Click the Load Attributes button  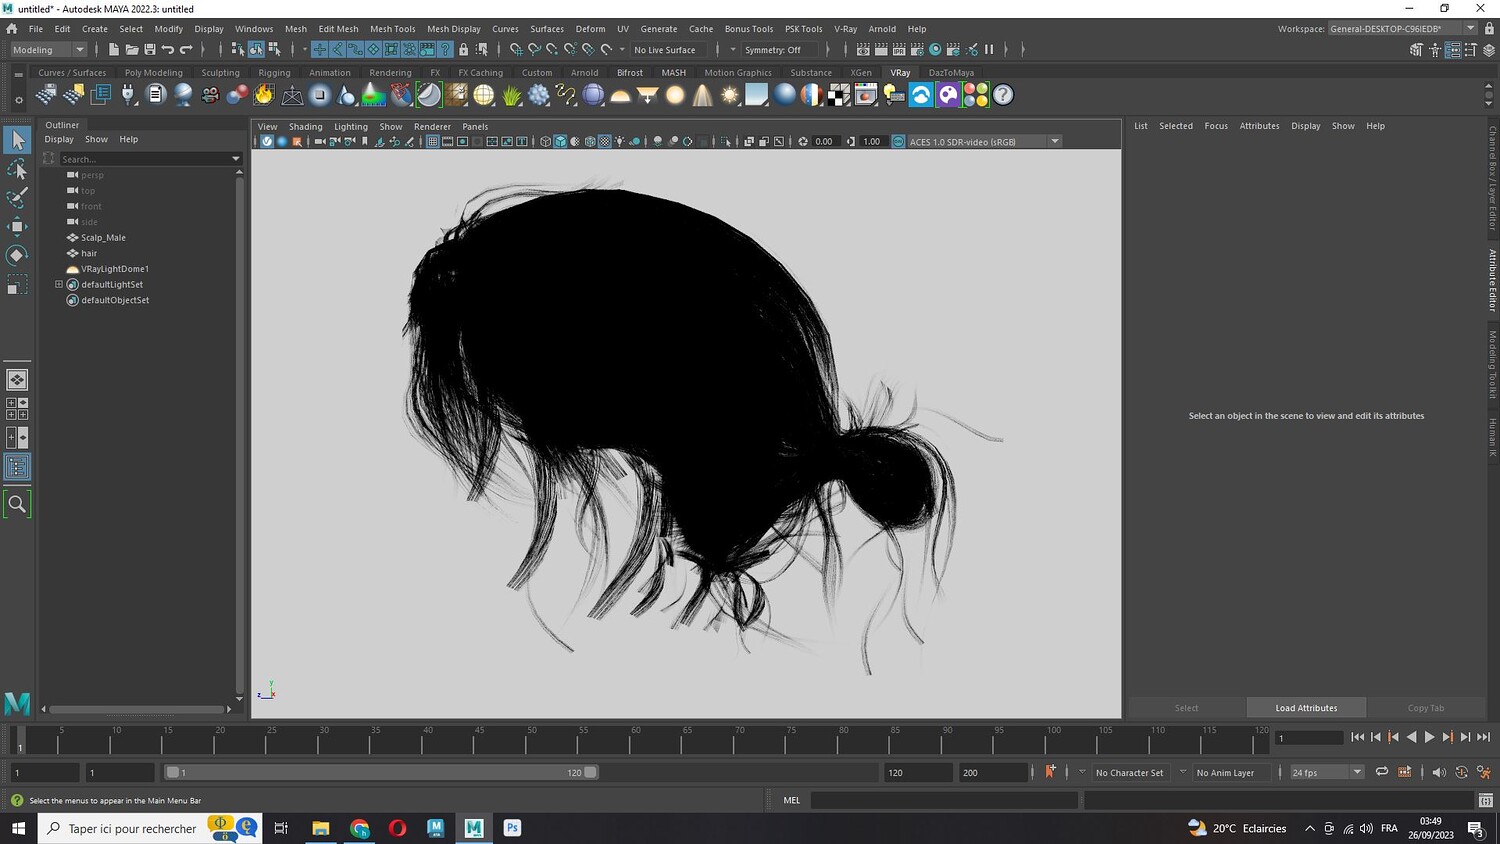coord(1305,708)
